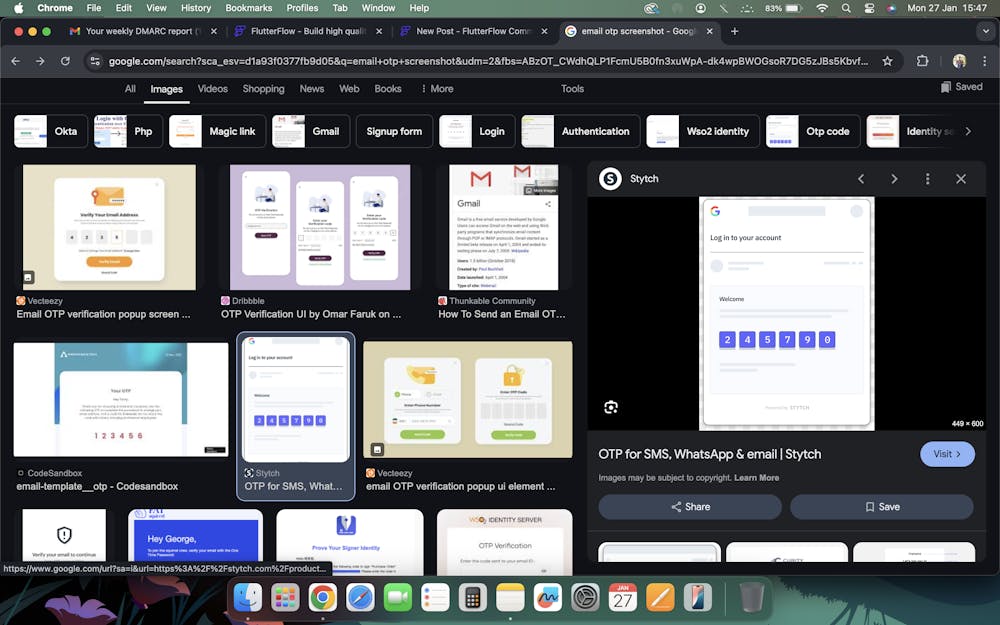Expand the Chrome tab search chevron
Viewport: 1000px width, 625px height.
click(985, 31)
